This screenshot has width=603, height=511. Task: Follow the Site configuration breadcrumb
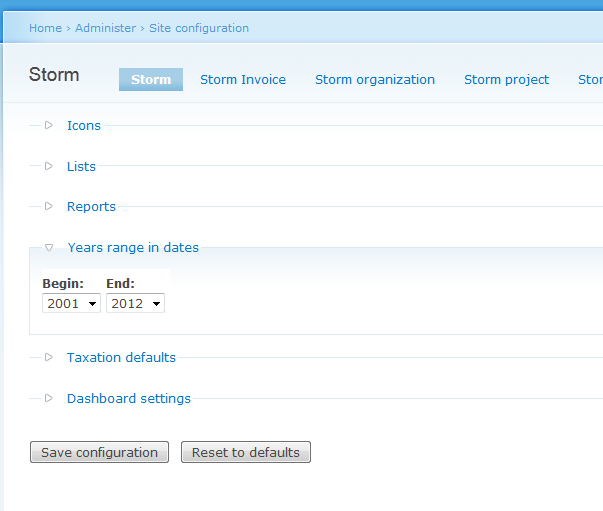199,28
